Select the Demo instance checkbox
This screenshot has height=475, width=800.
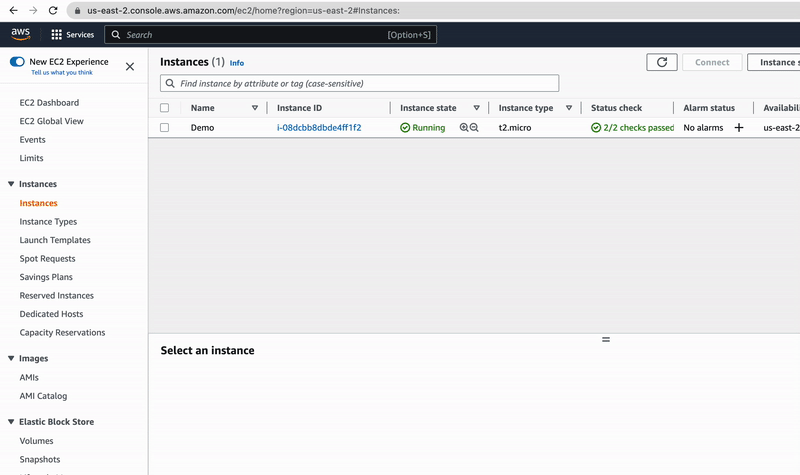tap(165, 128)
